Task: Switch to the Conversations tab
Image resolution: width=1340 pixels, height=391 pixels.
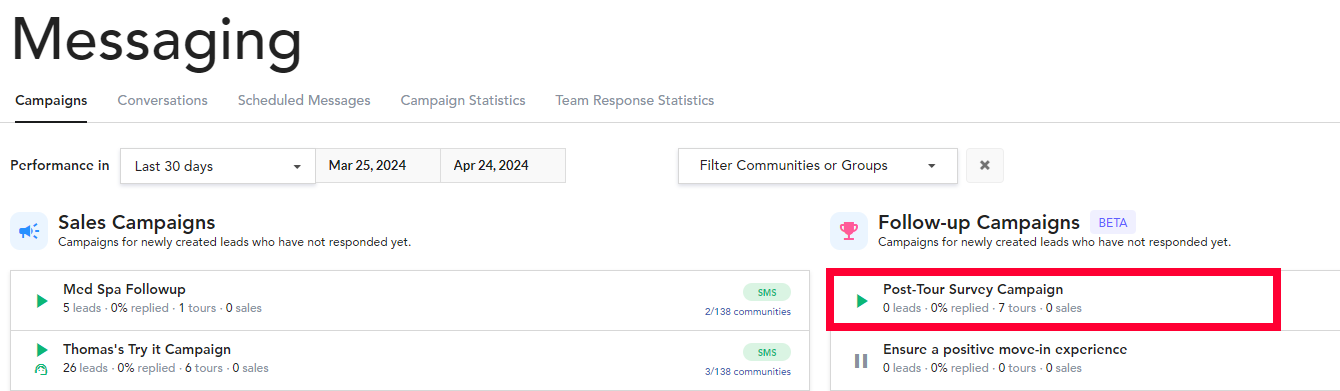Action: [163, 100]
